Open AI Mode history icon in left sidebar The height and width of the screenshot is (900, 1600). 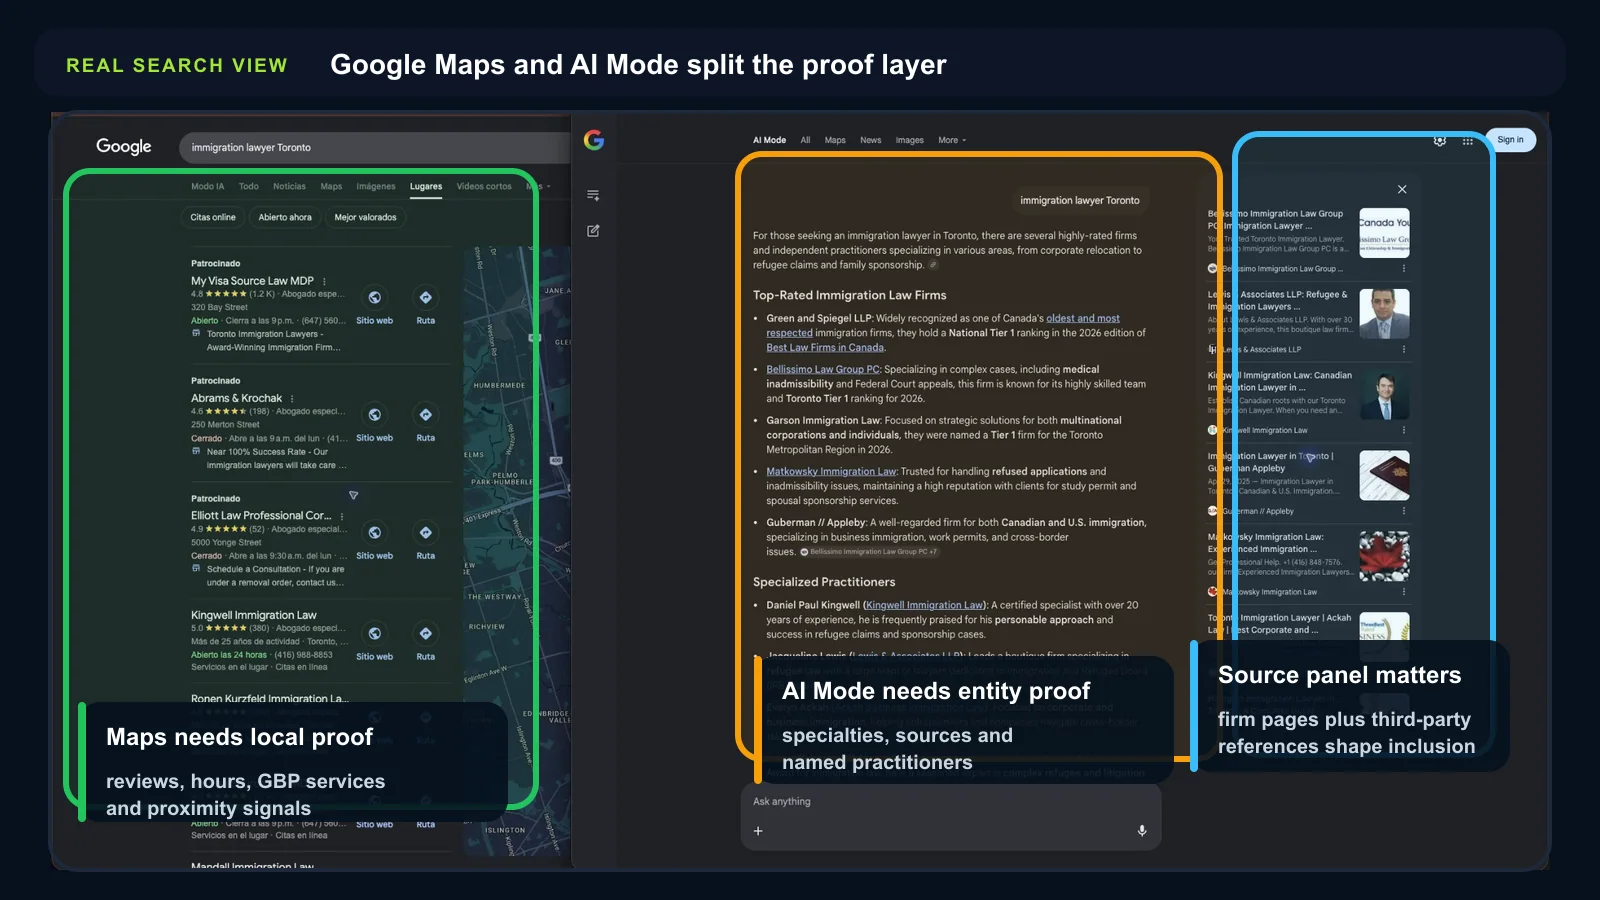(x=593, y=195)
